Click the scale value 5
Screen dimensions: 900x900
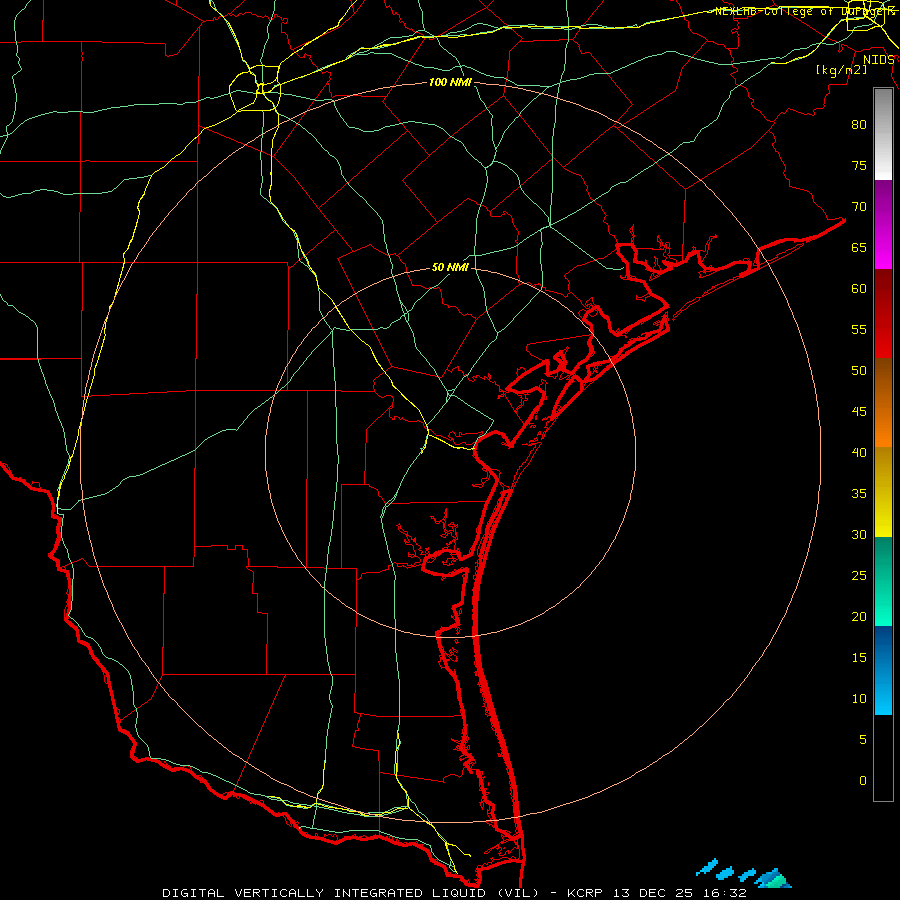click(863, 740)
